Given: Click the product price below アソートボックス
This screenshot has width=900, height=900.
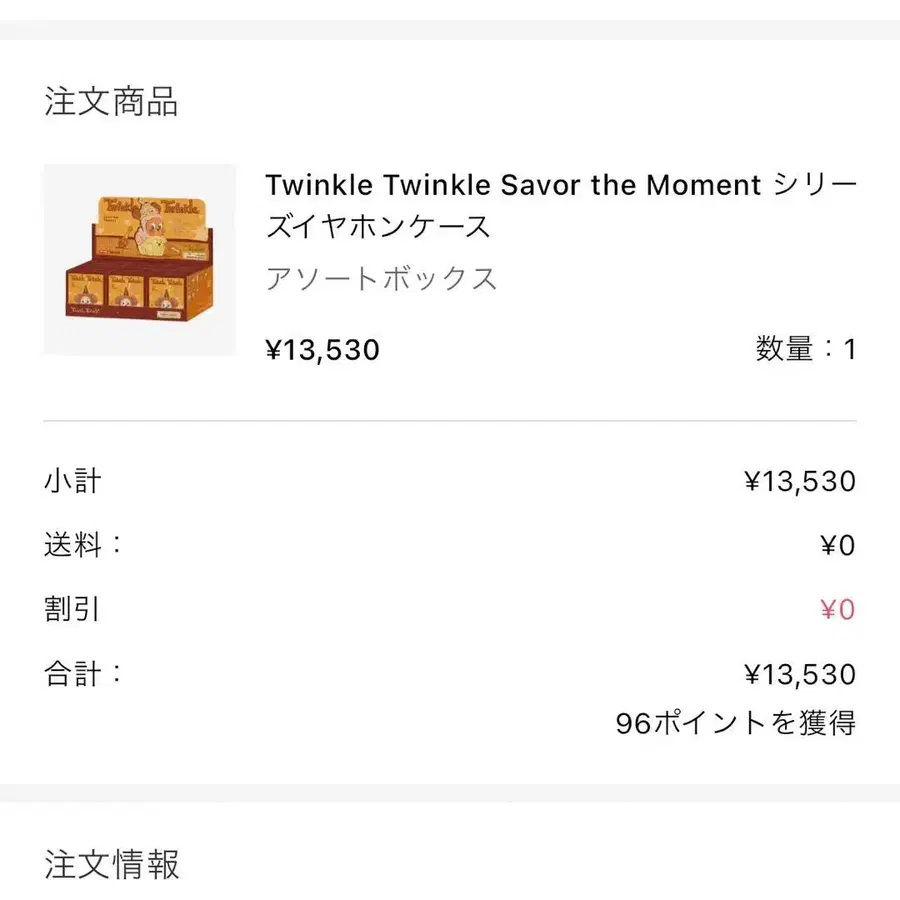Looking at the screenshot, I should coord(322,350).
